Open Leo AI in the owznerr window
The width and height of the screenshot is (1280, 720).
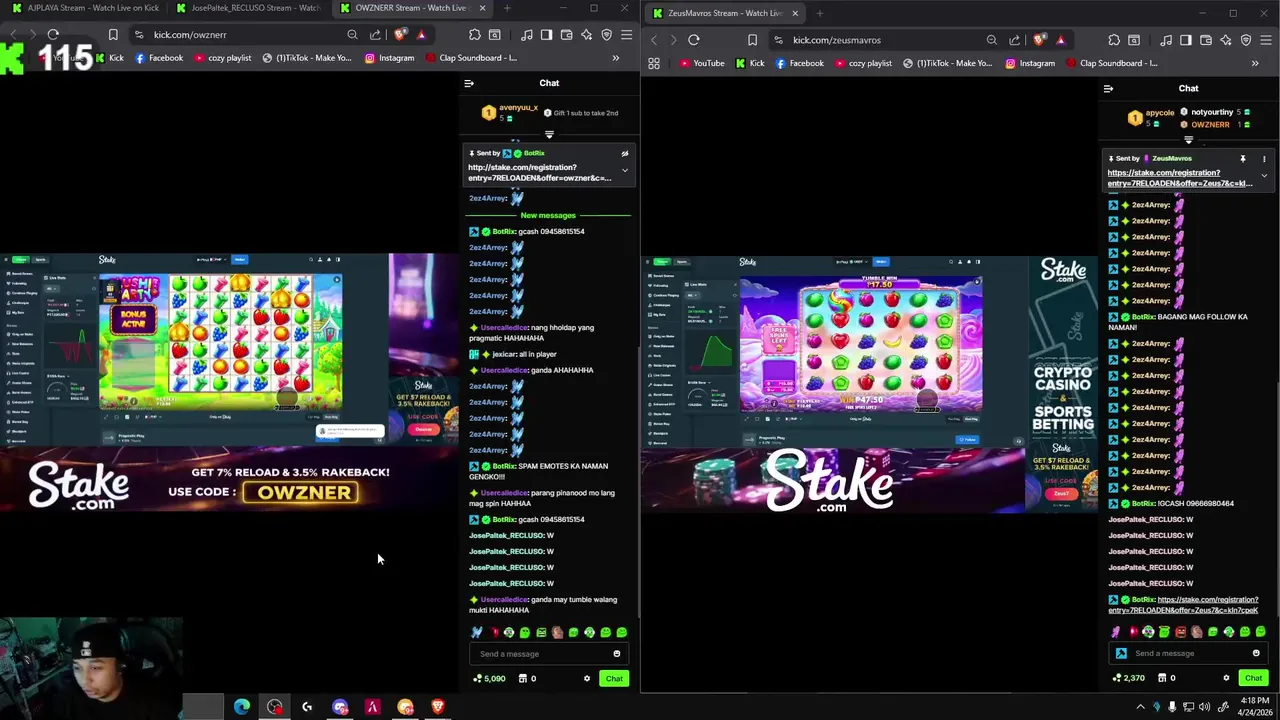tap(586, 35)
